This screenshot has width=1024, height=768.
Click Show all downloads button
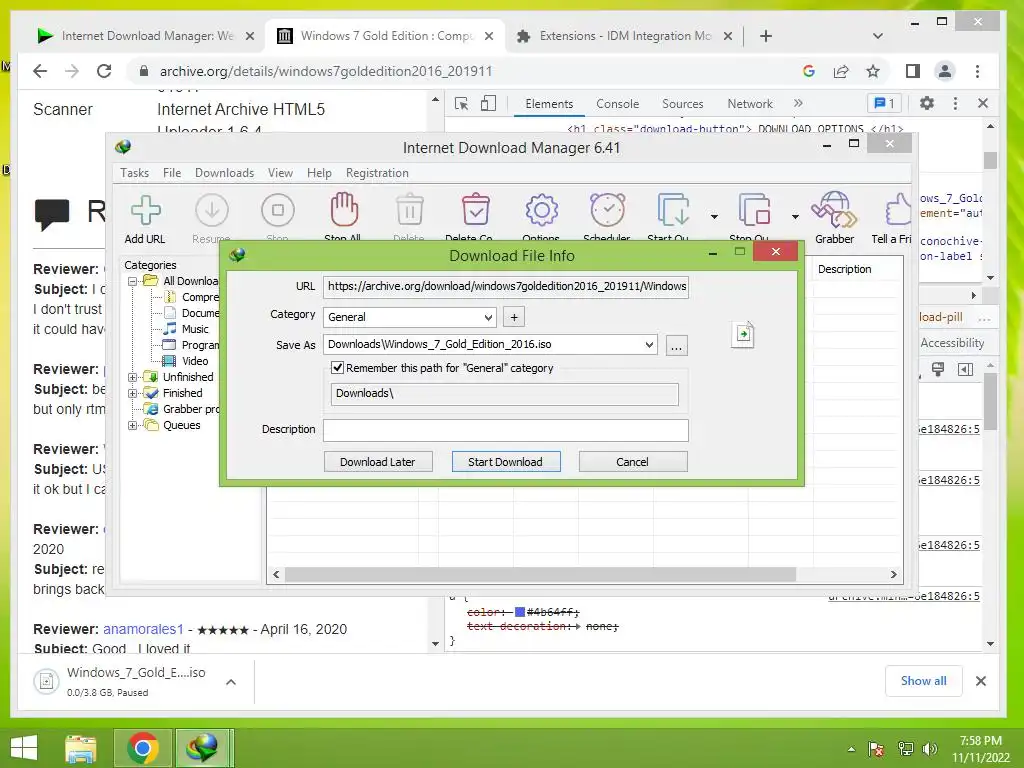[x=923, y=680]
